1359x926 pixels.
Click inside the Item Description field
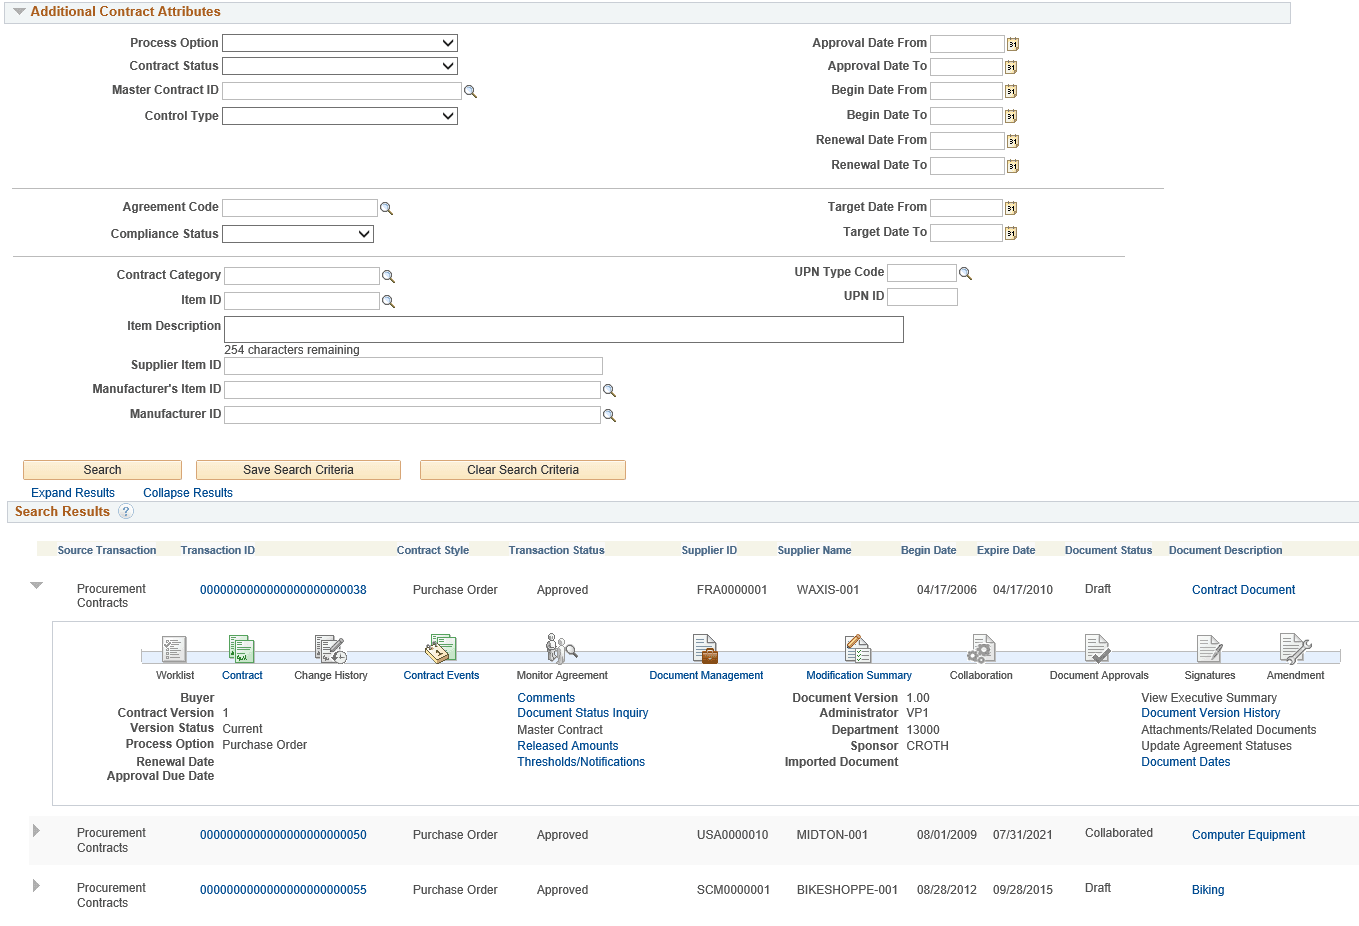(563, 329)
